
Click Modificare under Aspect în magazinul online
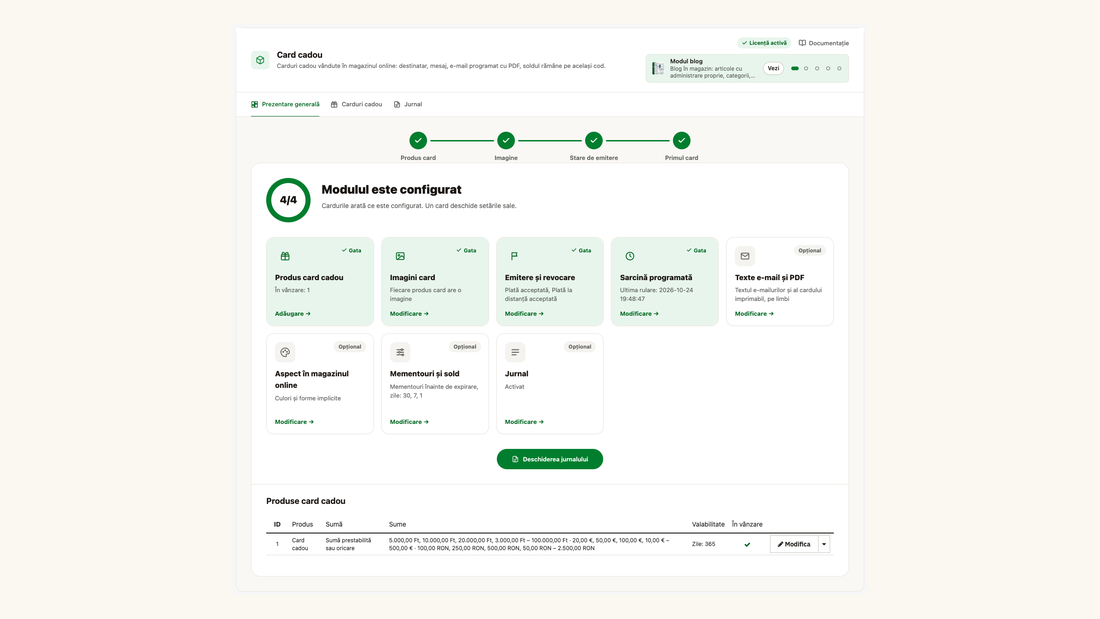tap(294, 422)
